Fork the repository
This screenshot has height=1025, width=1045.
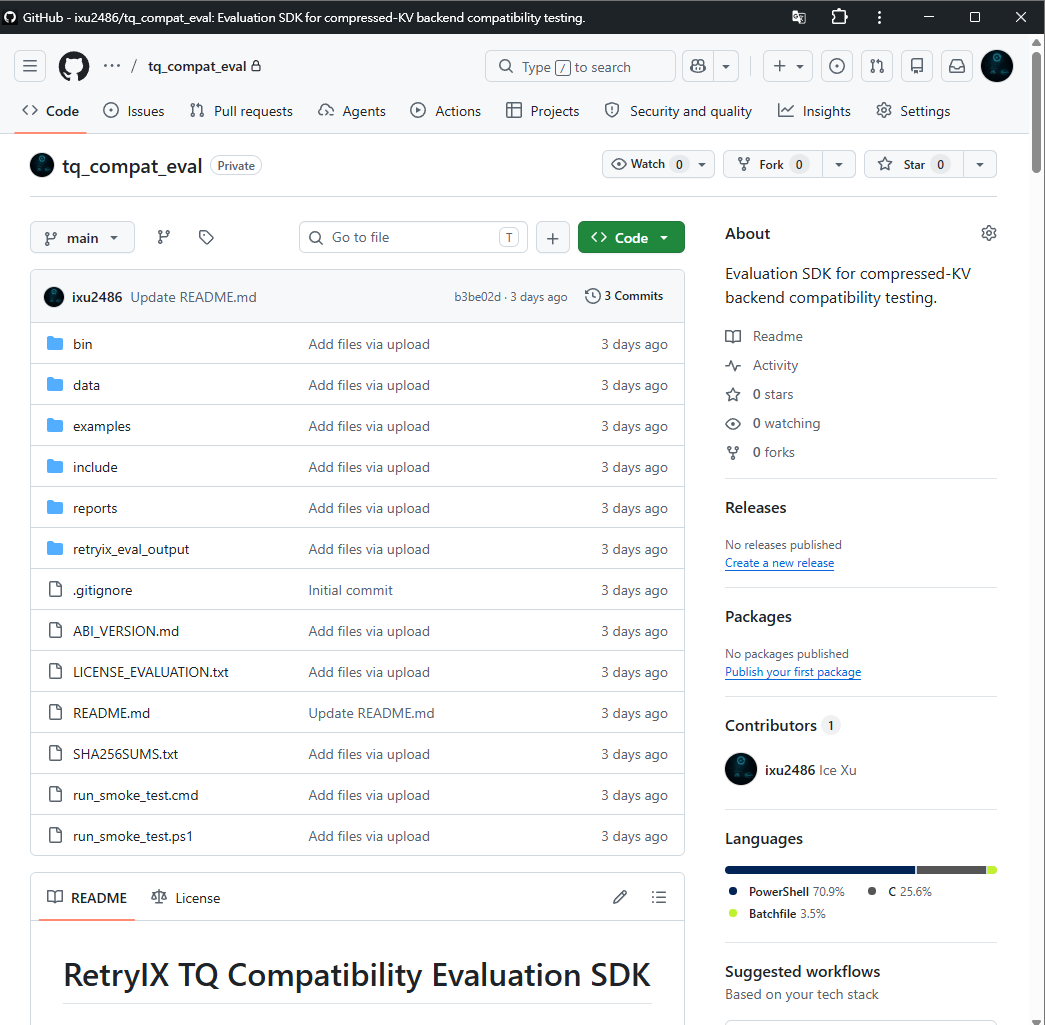[772, 164]
